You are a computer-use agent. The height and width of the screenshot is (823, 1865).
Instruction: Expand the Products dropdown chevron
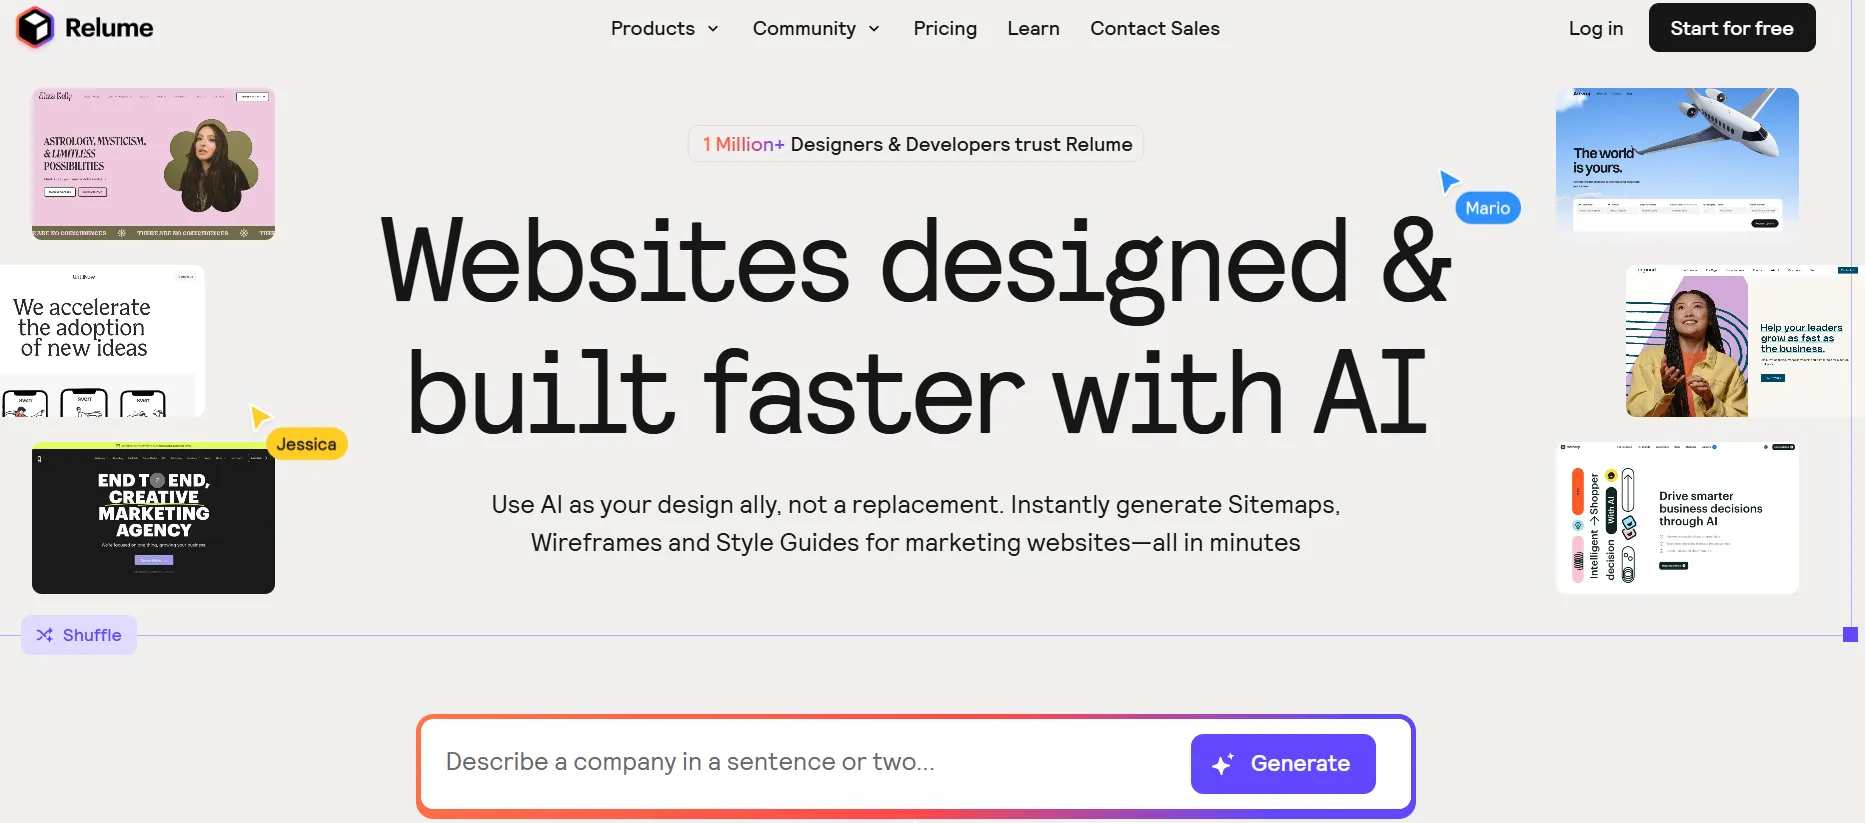[713, 29]
